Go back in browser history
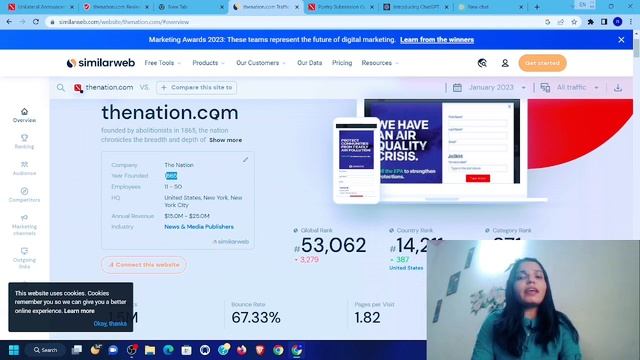The image size is (640, 360). [x=9, y=22]
